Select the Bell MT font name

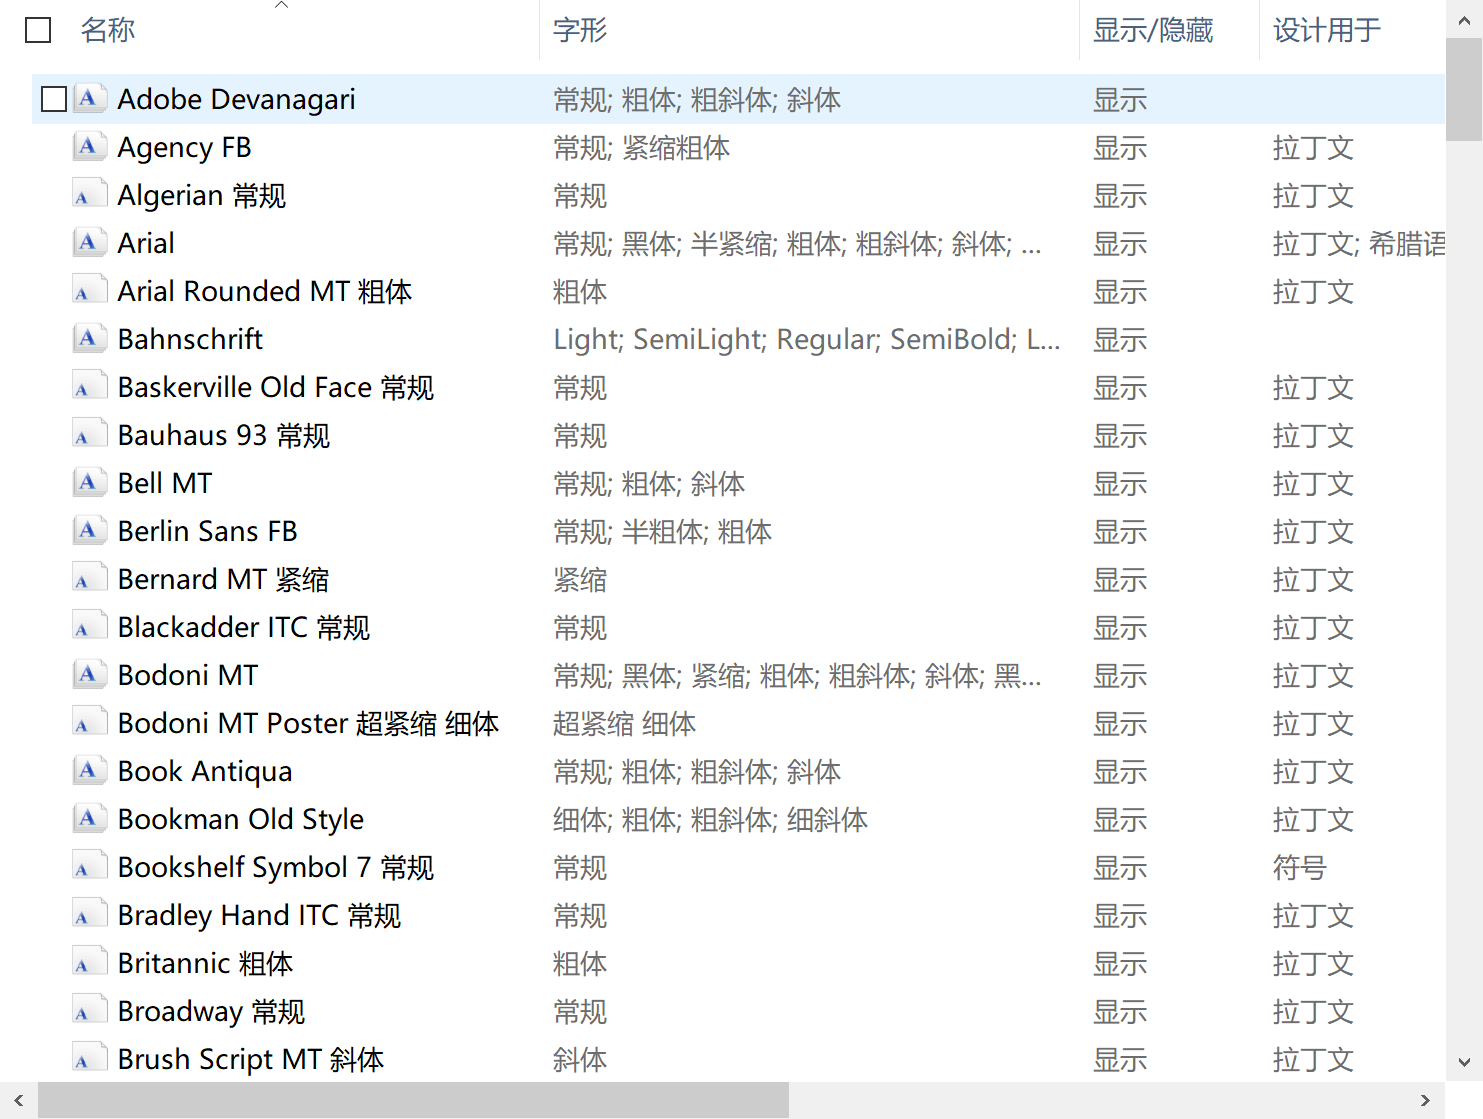coord(165,483)
